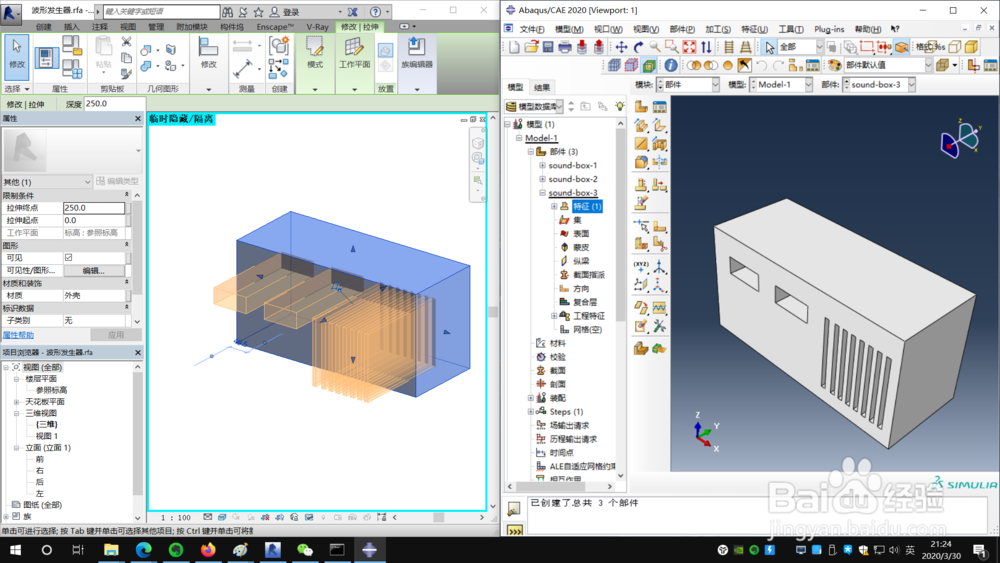Toggle the 可见 visible checkbox in Revit properties

pyautogui.click(x=68, y=258)
